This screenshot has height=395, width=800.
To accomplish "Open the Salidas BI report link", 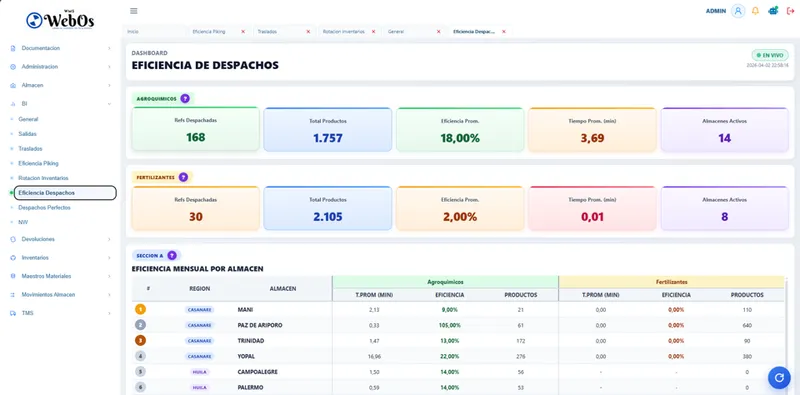I will (28, 134).
